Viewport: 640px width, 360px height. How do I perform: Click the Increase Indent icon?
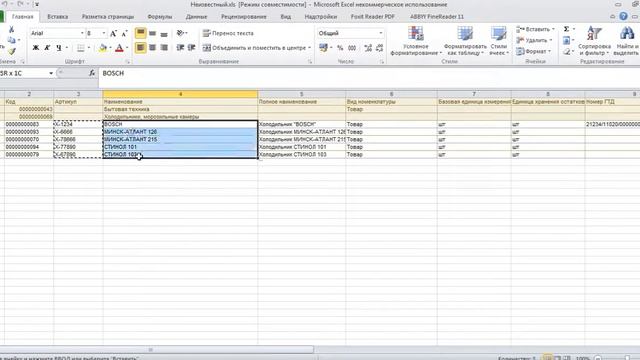[x=191, y=48]
